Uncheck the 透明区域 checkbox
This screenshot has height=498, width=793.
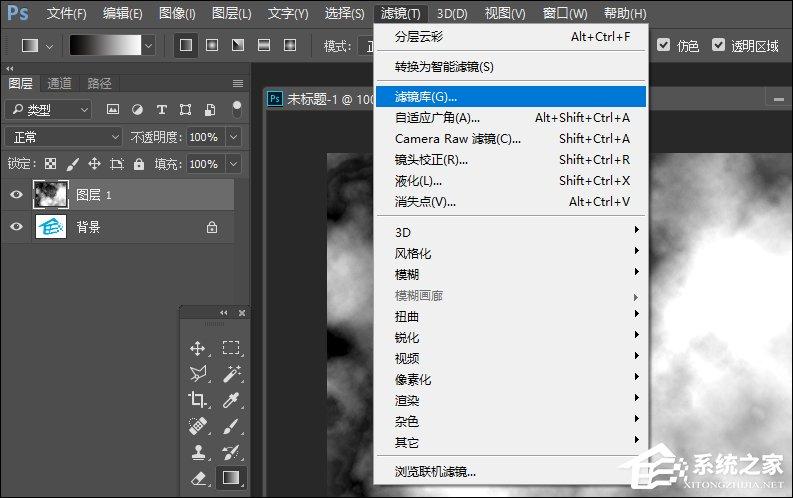coord(717,45)
